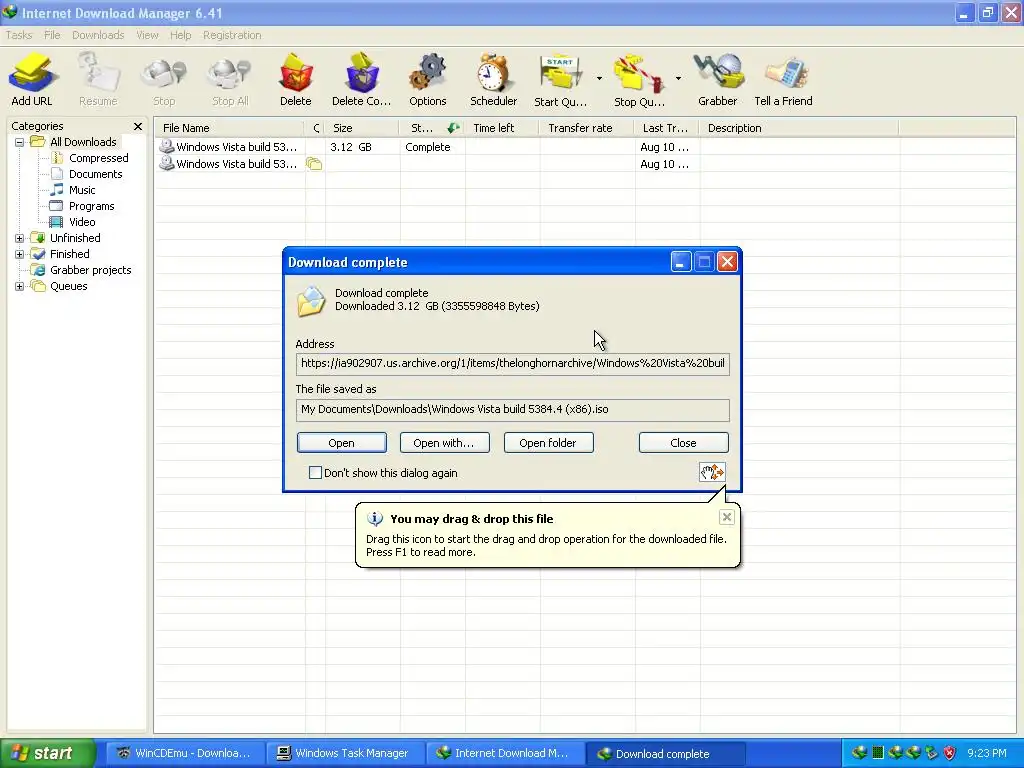
Task: Click the Delete toolbar icon
Action: [x=296, y=80]
